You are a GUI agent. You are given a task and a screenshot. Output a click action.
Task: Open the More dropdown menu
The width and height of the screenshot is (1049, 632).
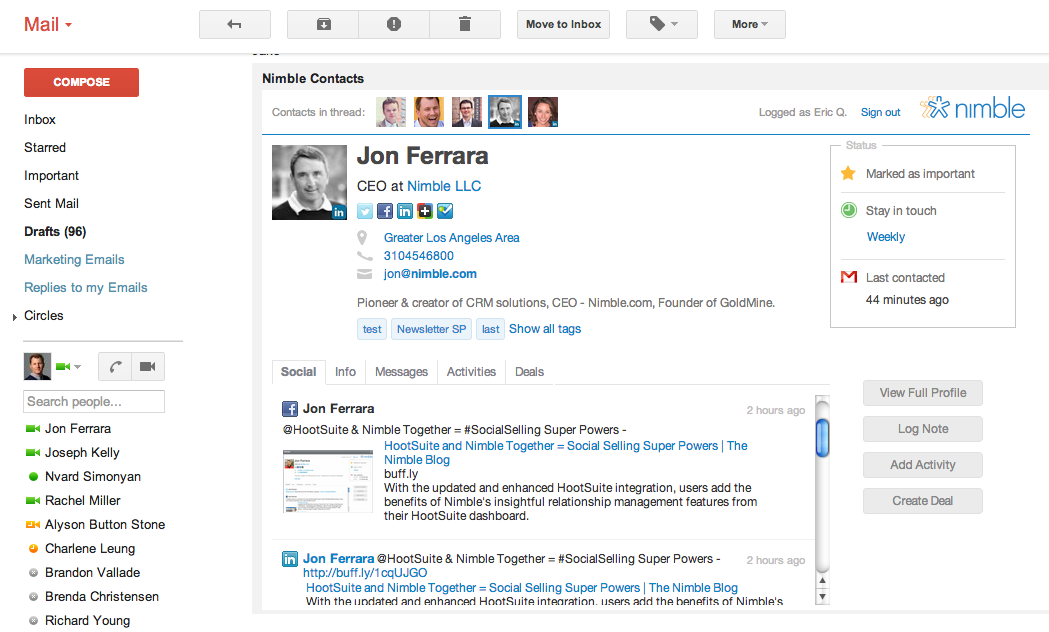pos(749,24)
